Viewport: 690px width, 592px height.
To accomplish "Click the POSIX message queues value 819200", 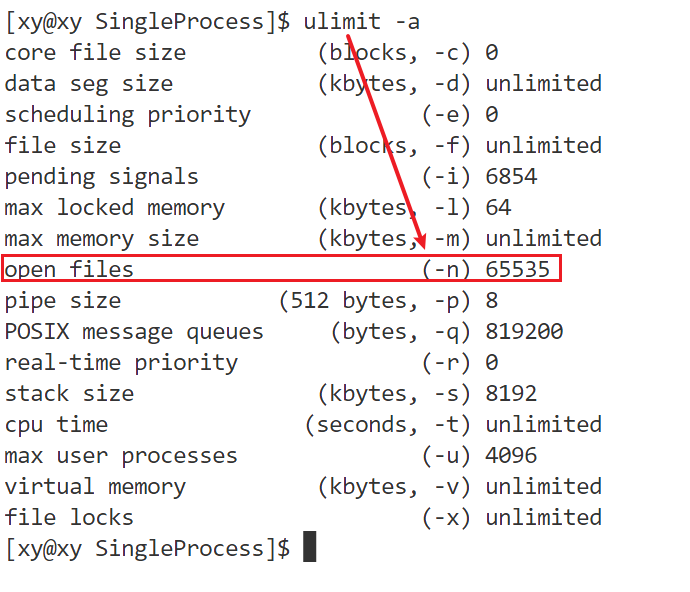I will (524, 331).
